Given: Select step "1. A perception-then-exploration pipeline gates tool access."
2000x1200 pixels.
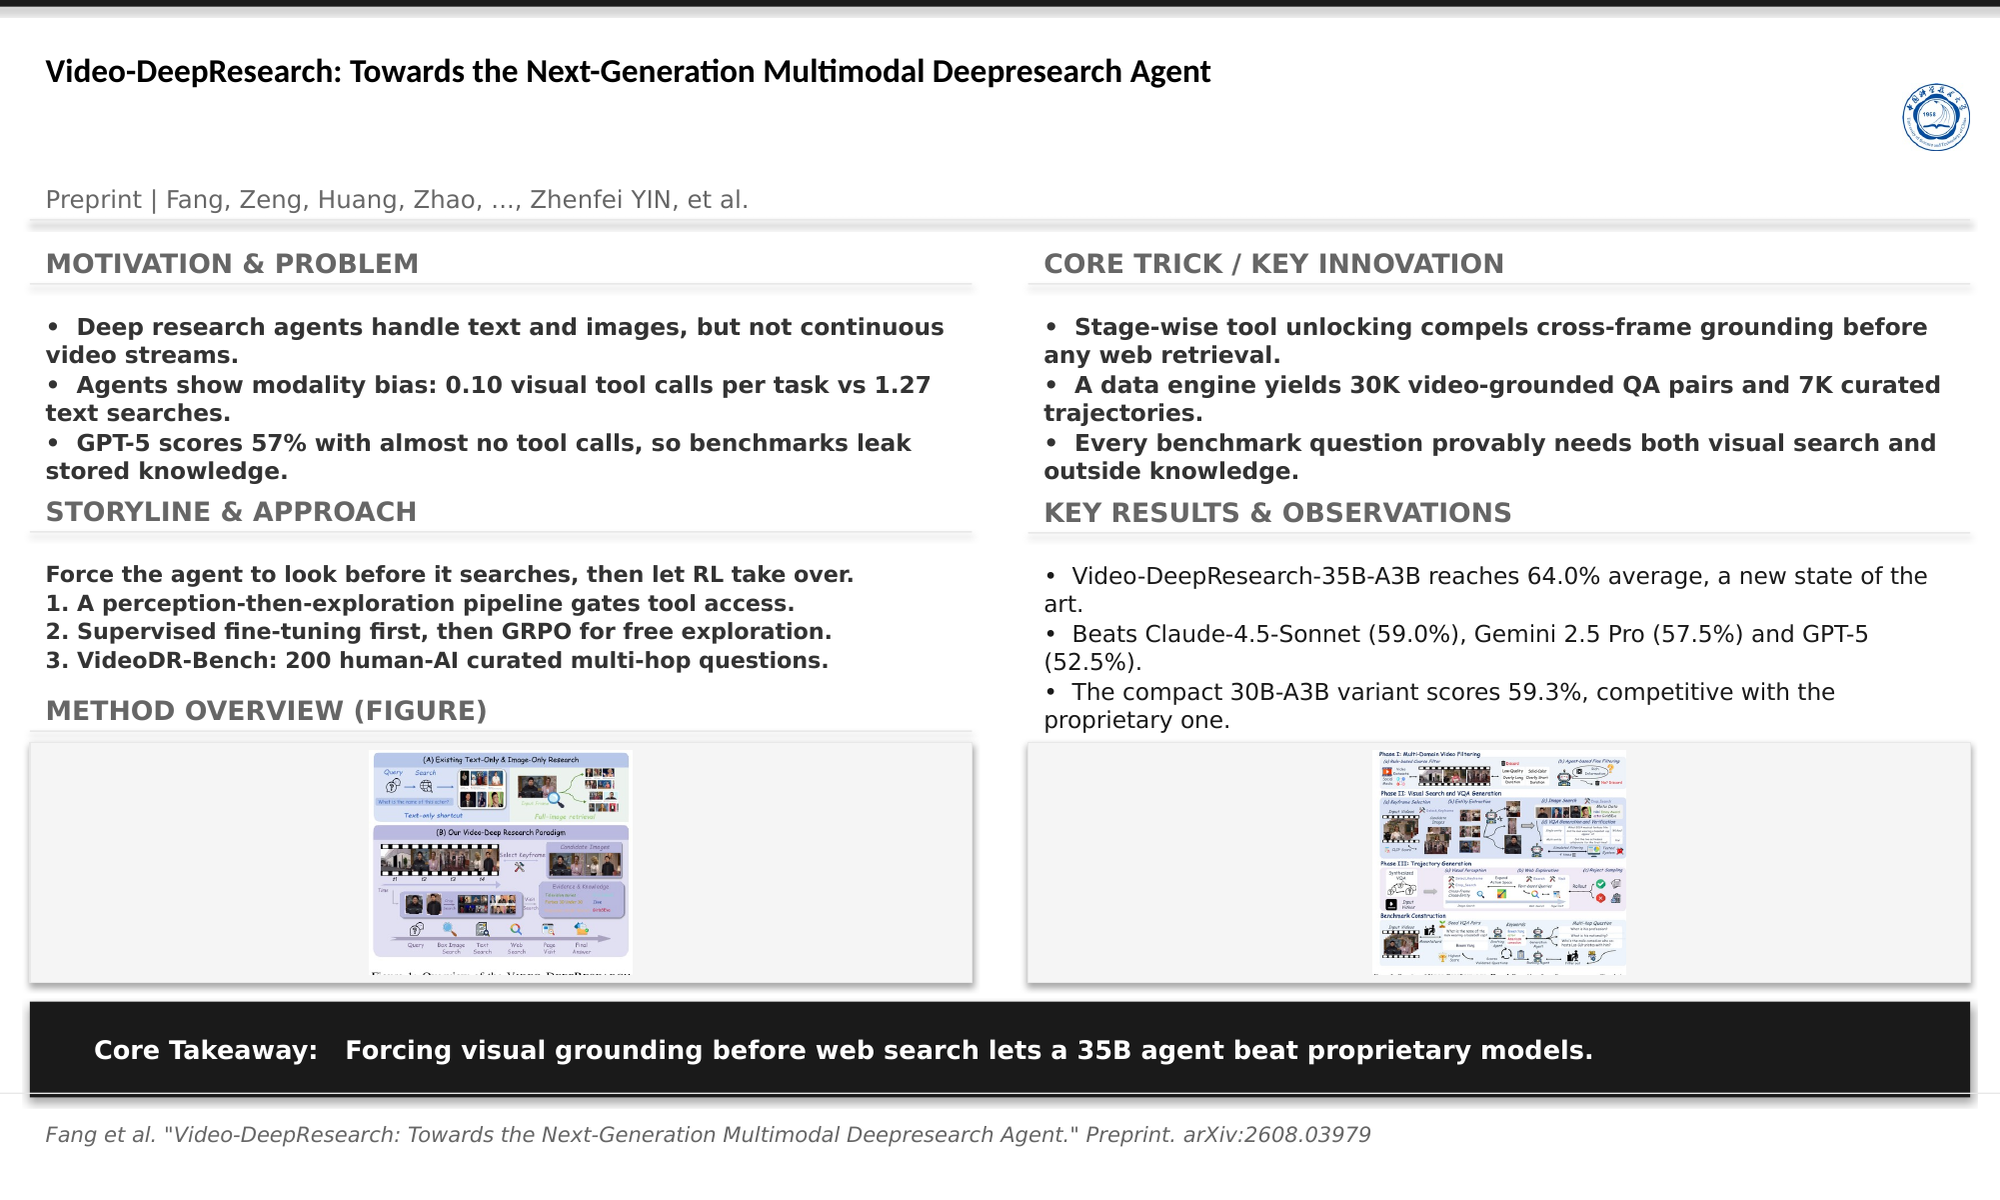Looking at the screenshot, I should click(x=420, y=604).
